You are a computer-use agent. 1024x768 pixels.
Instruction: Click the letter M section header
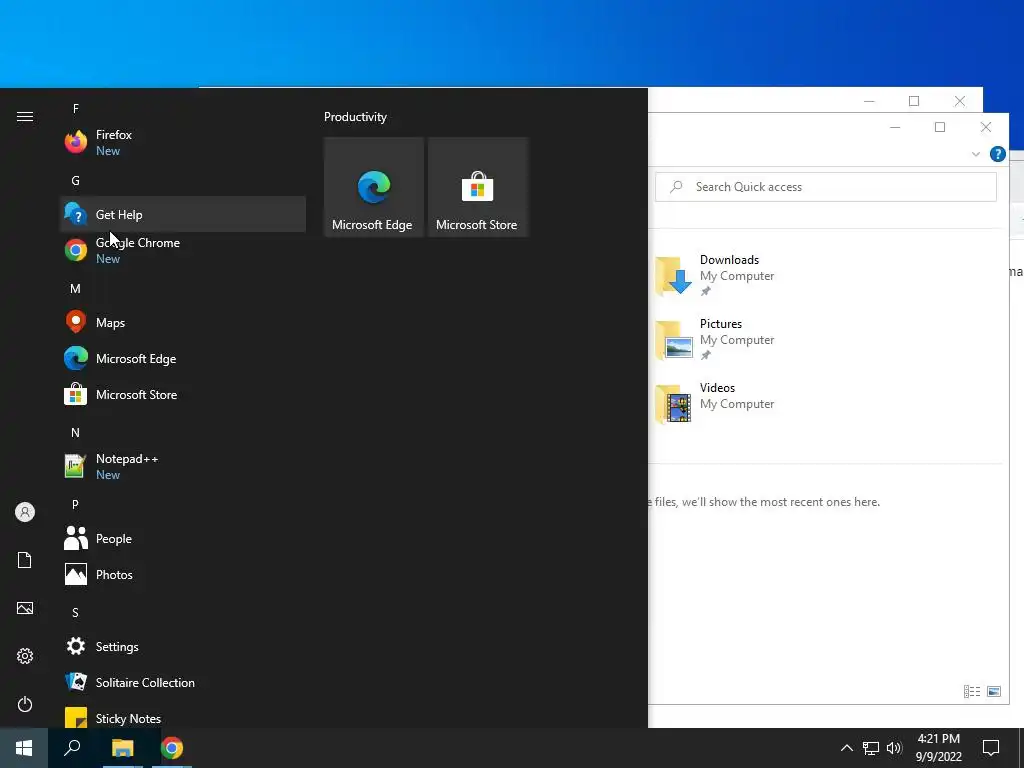(76, 288)
